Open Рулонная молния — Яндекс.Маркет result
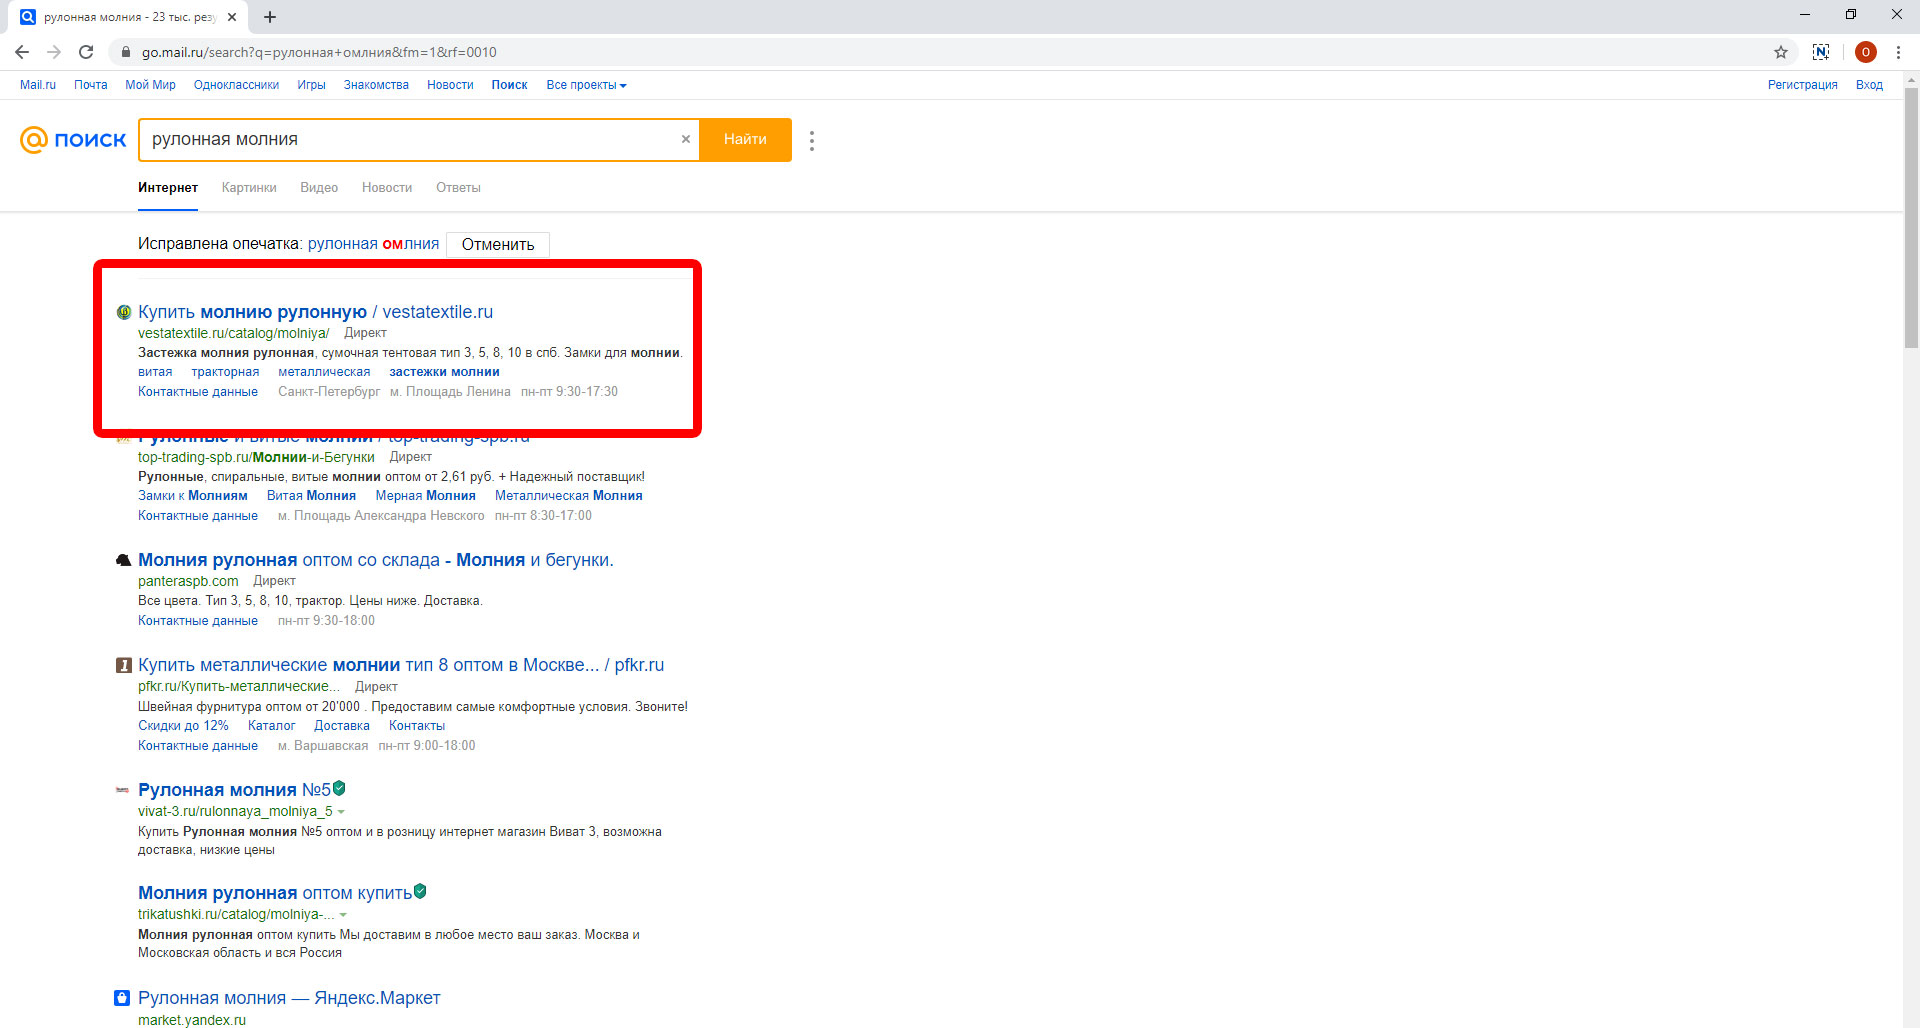The width and height of the screenshot is (1920, 1028). (x=289, y=998)
